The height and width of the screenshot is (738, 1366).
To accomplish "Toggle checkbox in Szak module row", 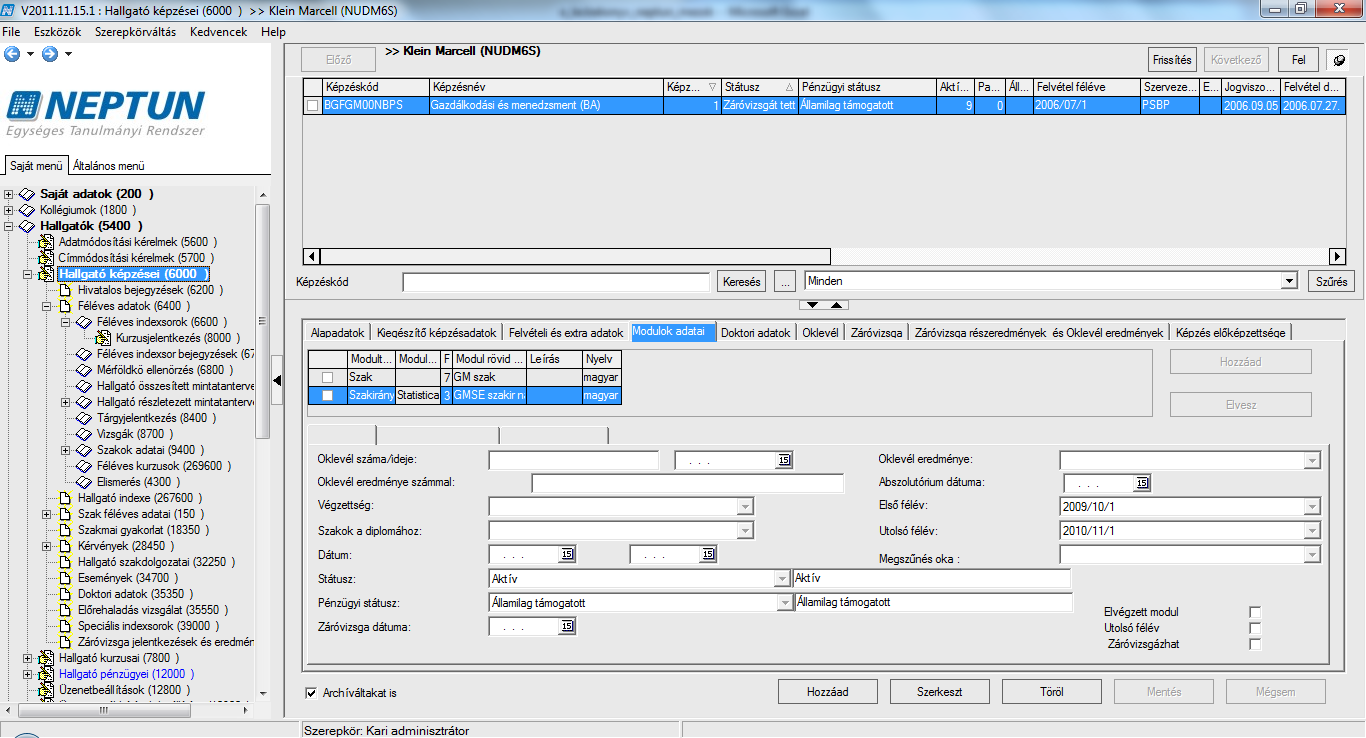I will (x=328, y=377).
